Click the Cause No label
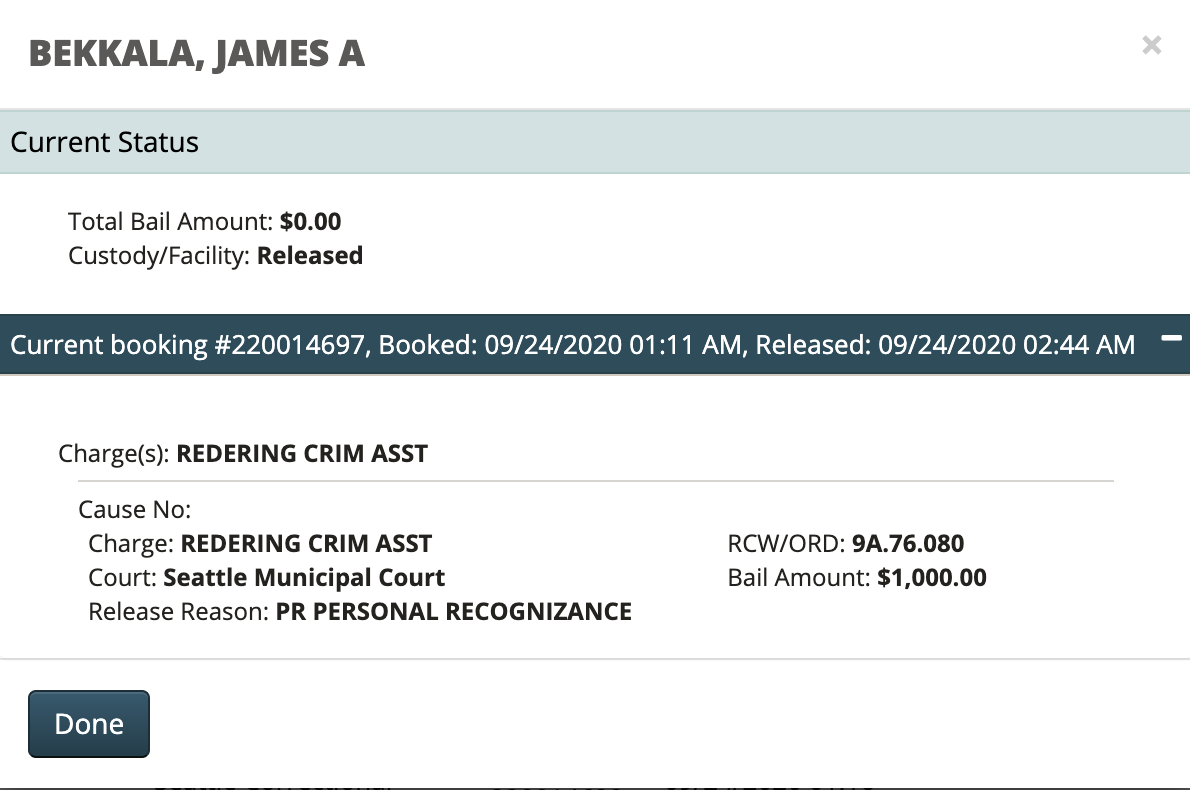 click(x=134, y=510)
